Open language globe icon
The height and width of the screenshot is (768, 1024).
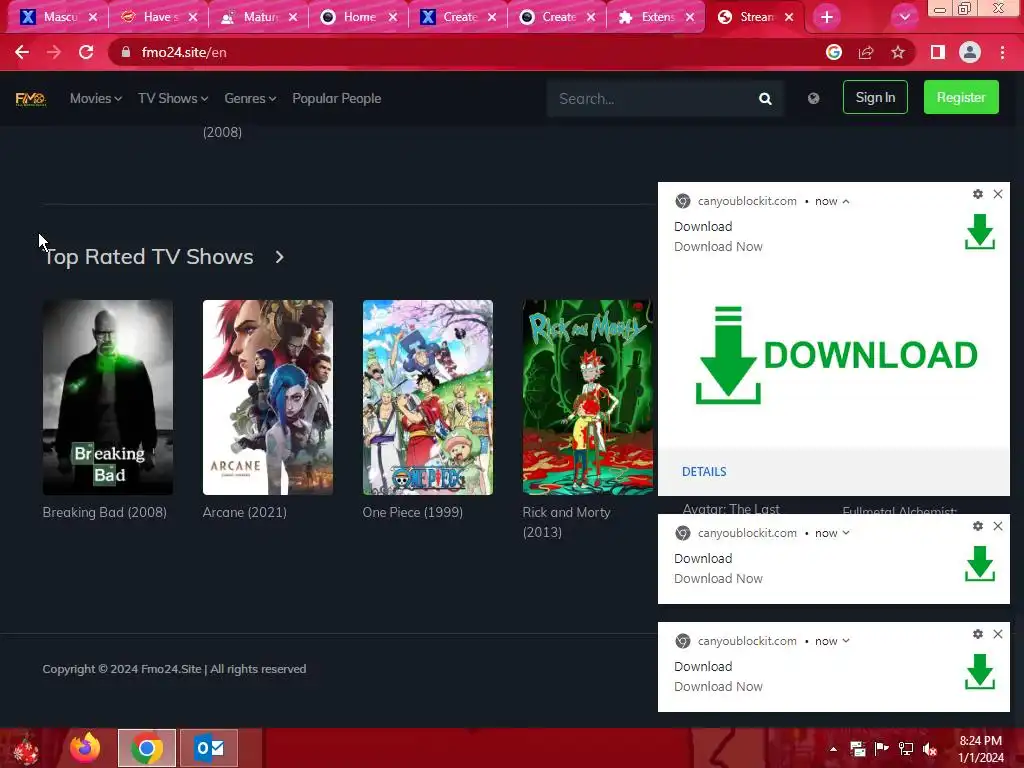[813, 99]
